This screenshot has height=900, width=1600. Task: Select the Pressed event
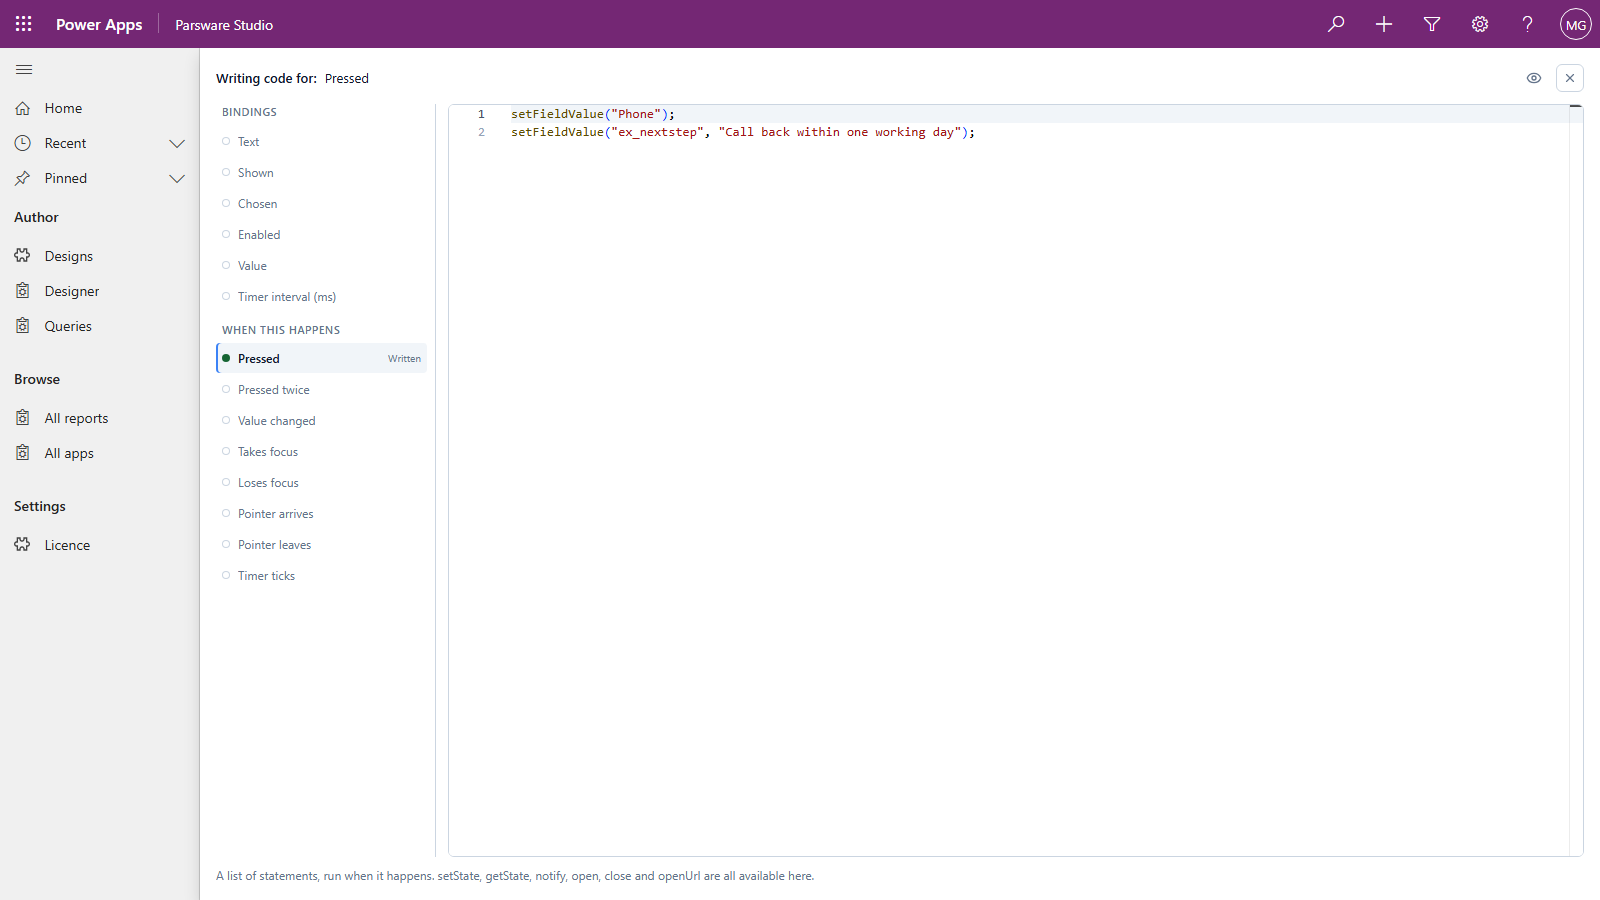(321, 359)
